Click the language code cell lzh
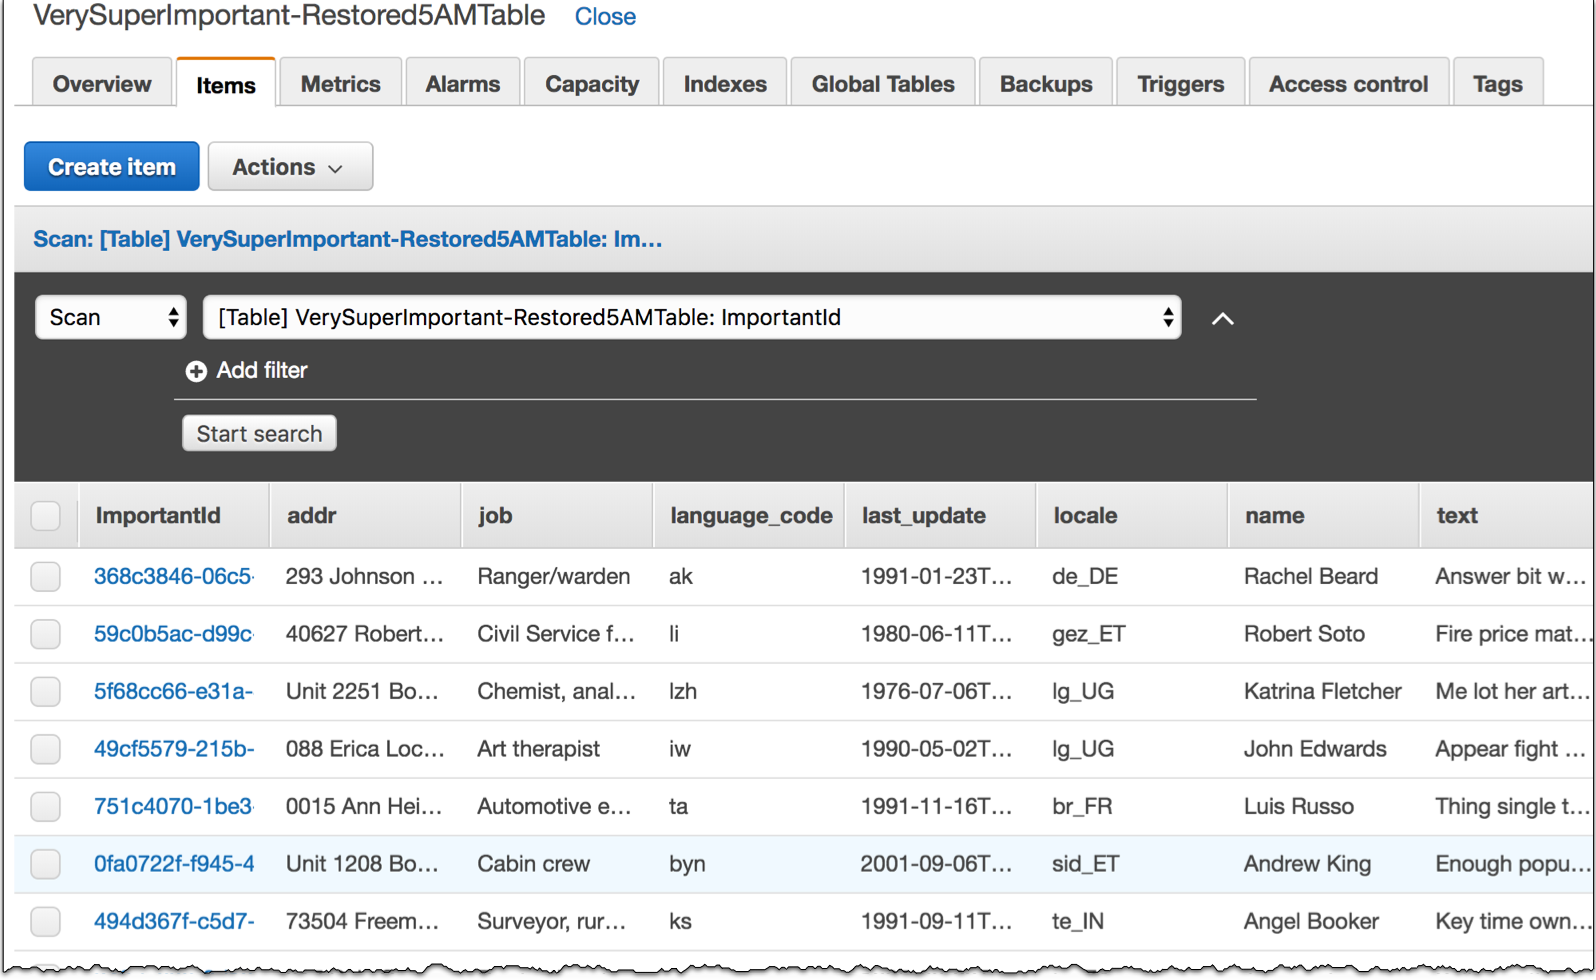Screen dimensions: 1596x980 pos(683,691)
